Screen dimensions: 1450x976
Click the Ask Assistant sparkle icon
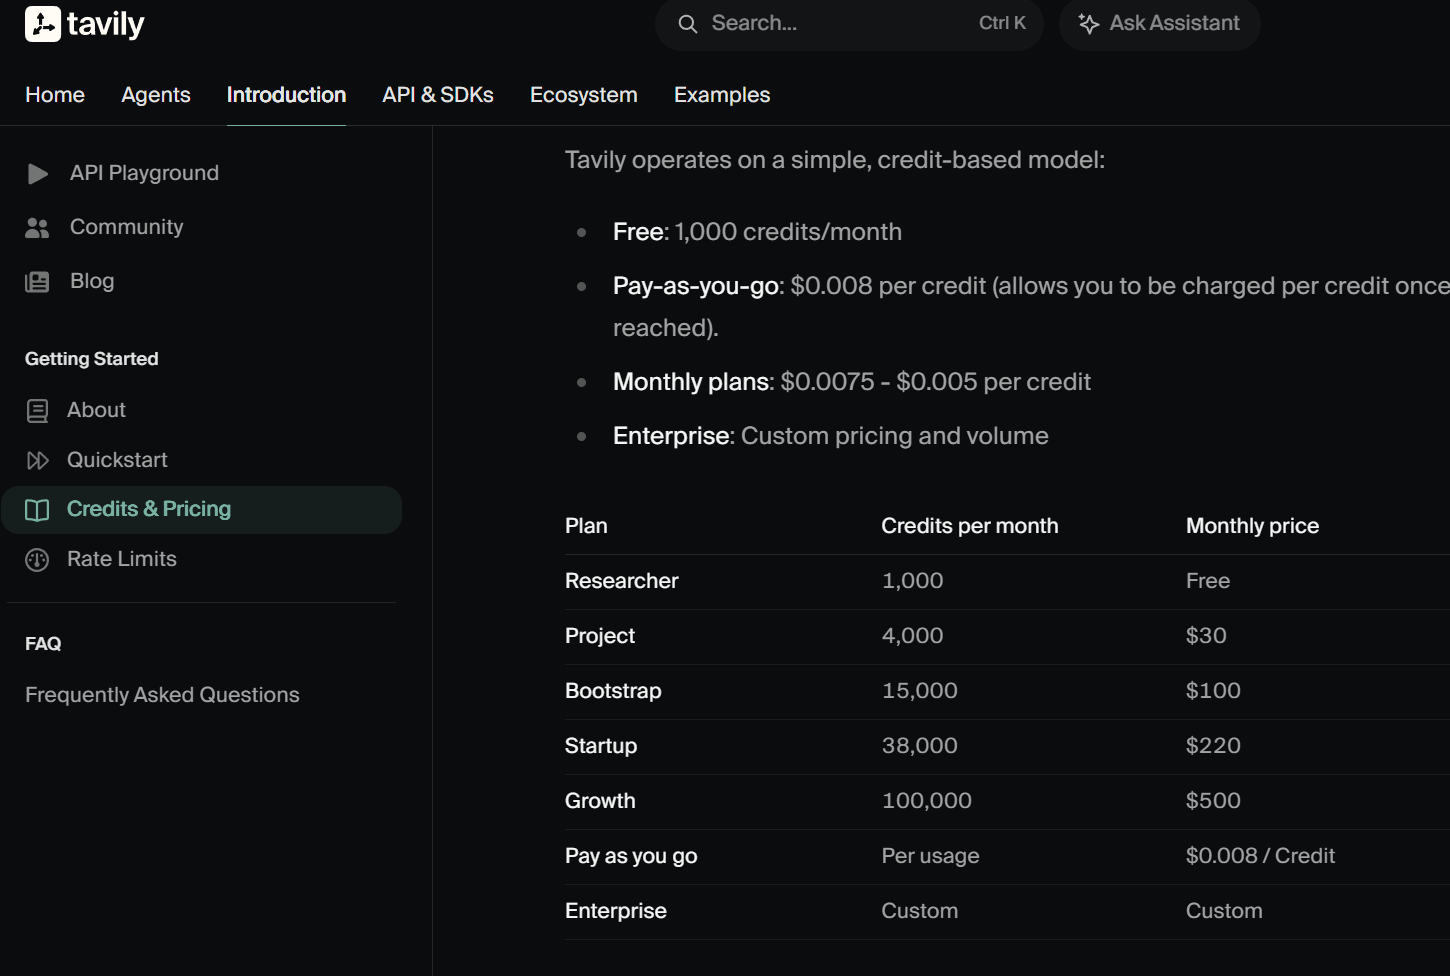1089,24
